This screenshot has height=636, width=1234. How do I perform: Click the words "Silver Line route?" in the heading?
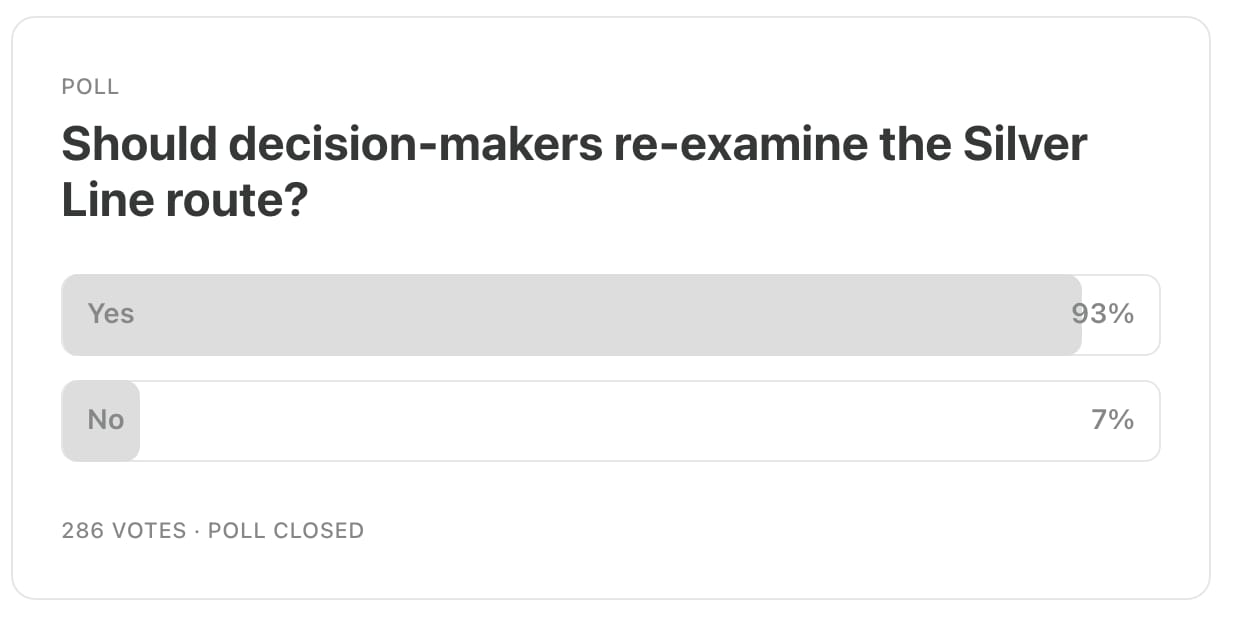click(x=574, y=173)
